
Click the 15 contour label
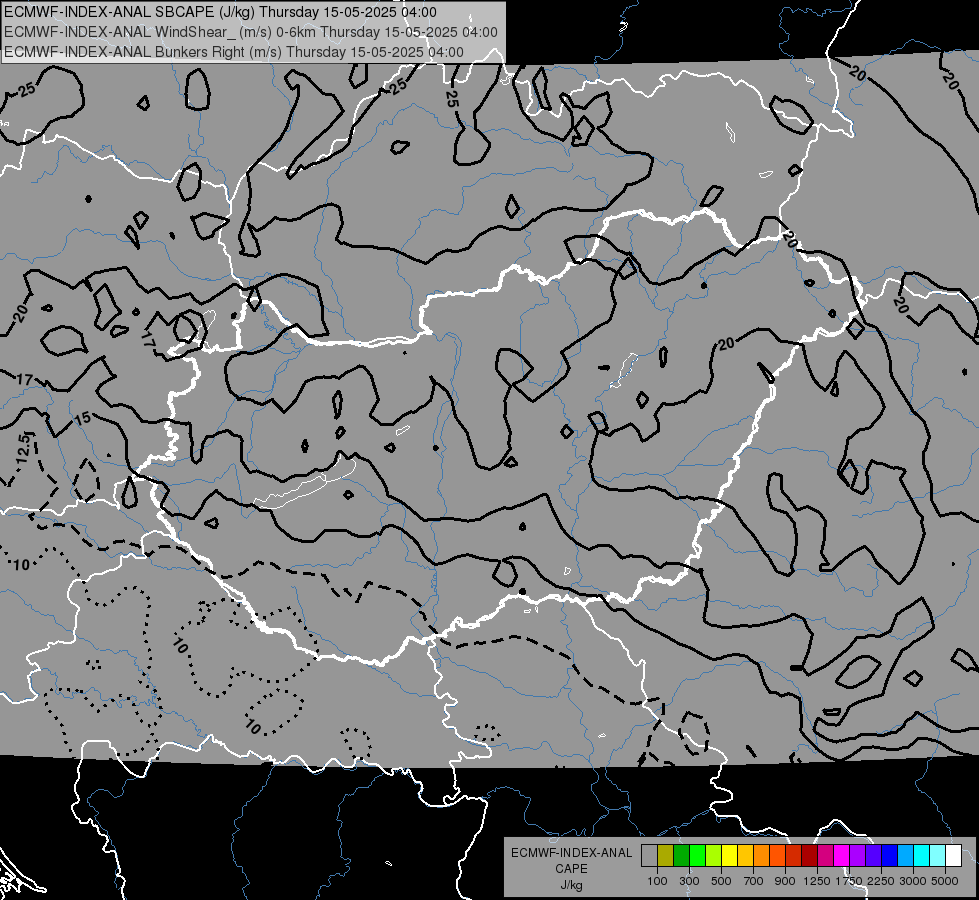click(82, 418)
